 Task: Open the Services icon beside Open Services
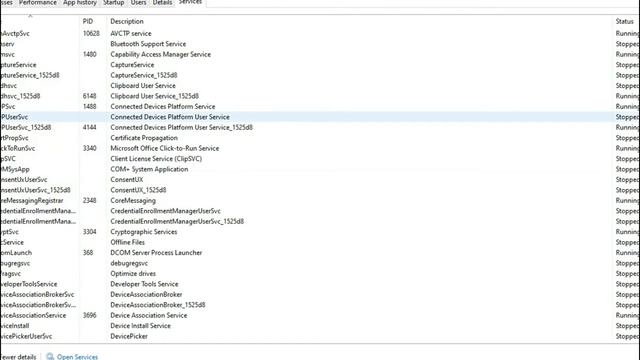[x=50, y=357]
